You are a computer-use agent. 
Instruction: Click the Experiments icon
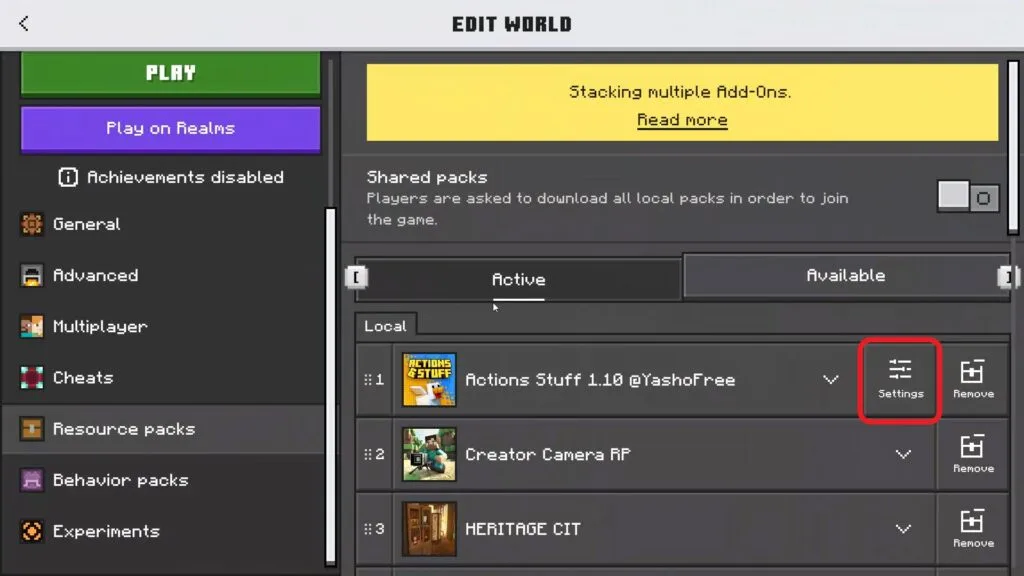(31, 531)
